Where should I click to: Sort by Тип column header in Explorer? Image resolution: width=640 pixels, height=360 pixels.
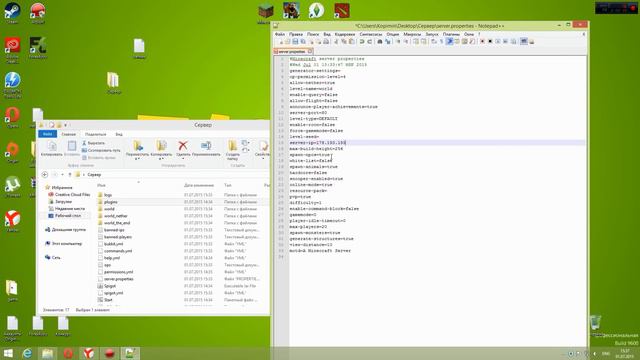(x=228, y=186)
